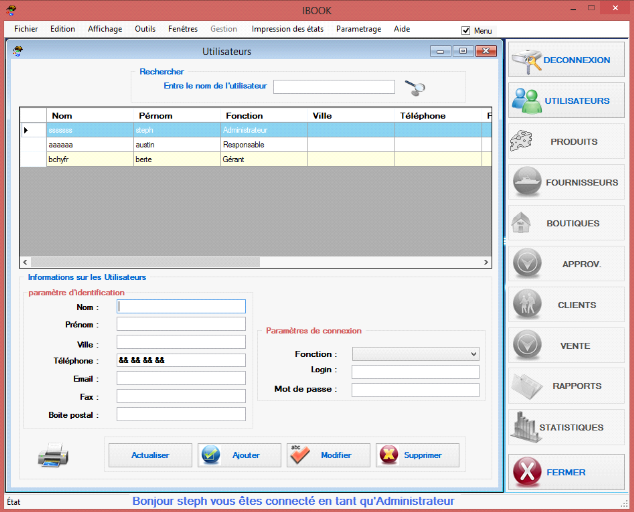Show the Statistiques chart section
The image size is (634, 512).
click(x=567, y=427)
